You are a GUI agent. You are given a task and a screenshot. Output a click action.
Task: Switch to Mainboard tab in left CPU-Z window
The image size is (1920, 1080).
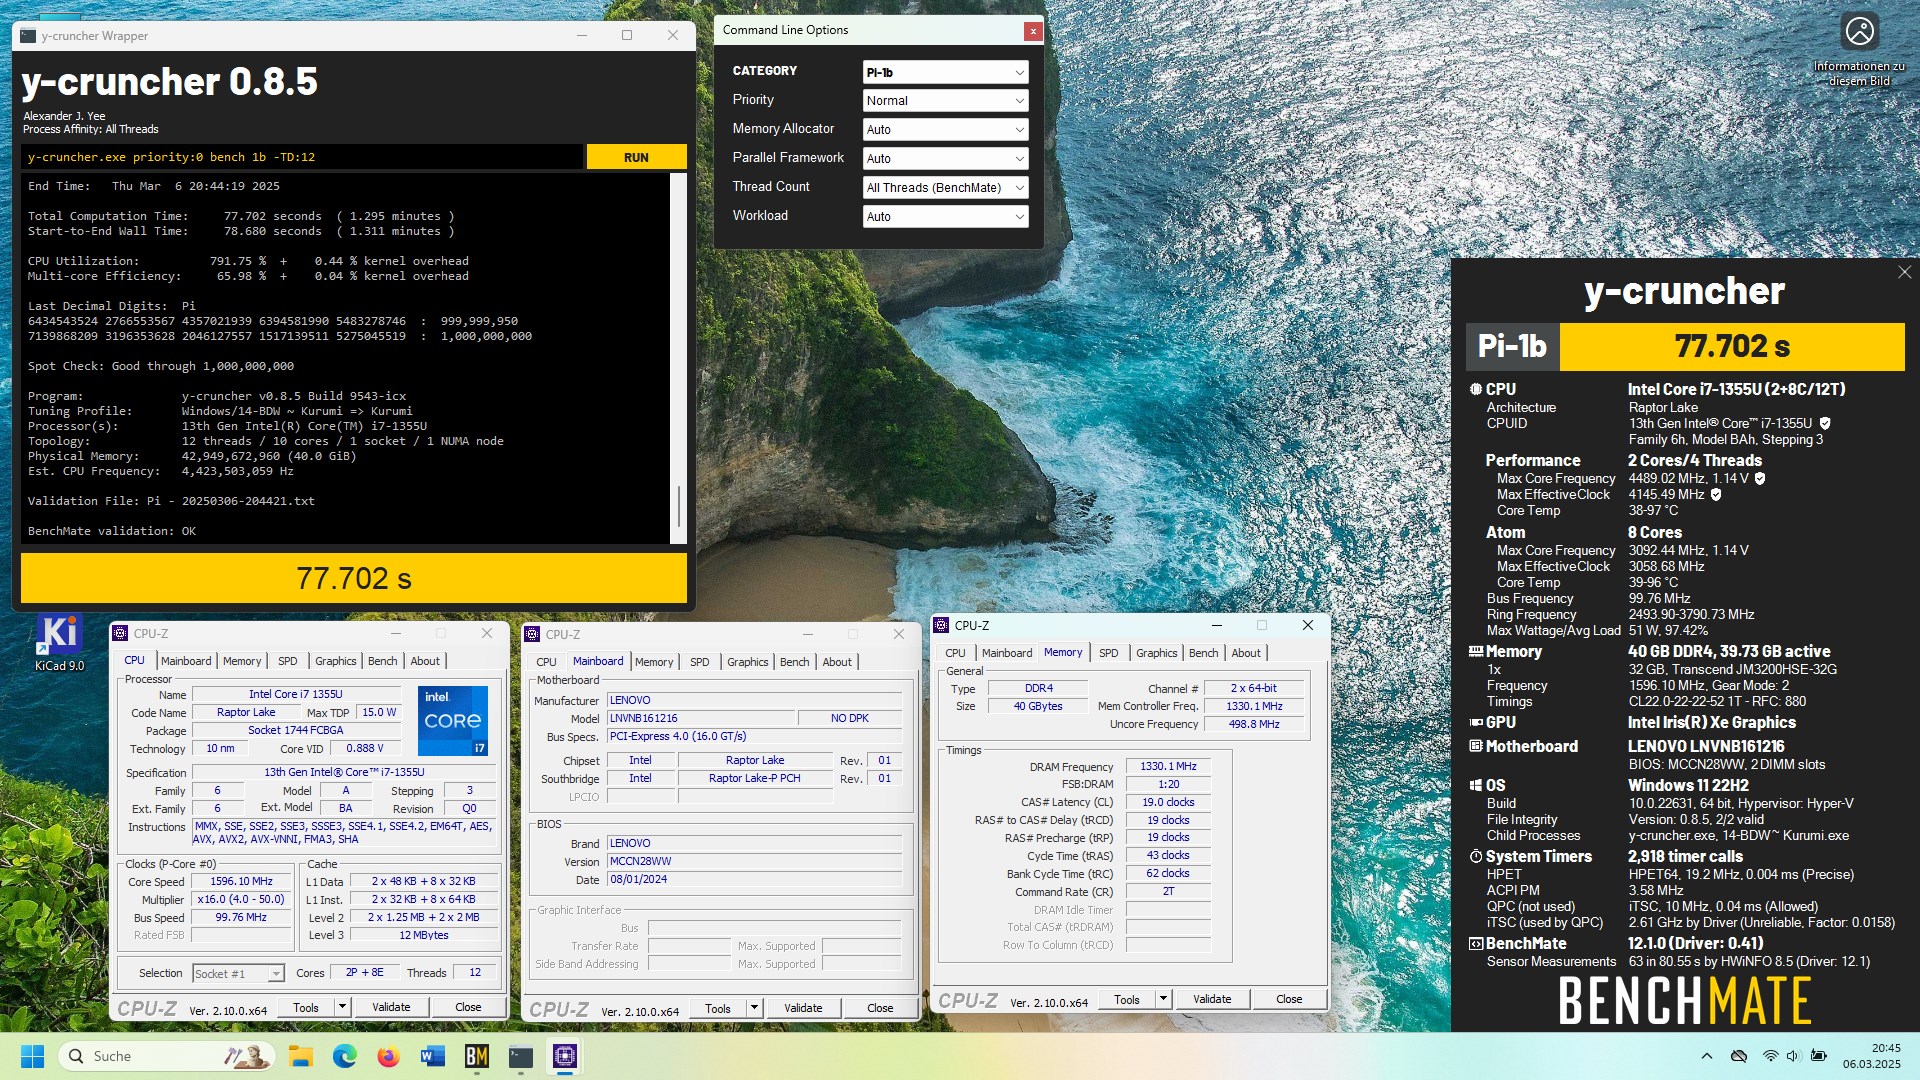click(186, 661)
